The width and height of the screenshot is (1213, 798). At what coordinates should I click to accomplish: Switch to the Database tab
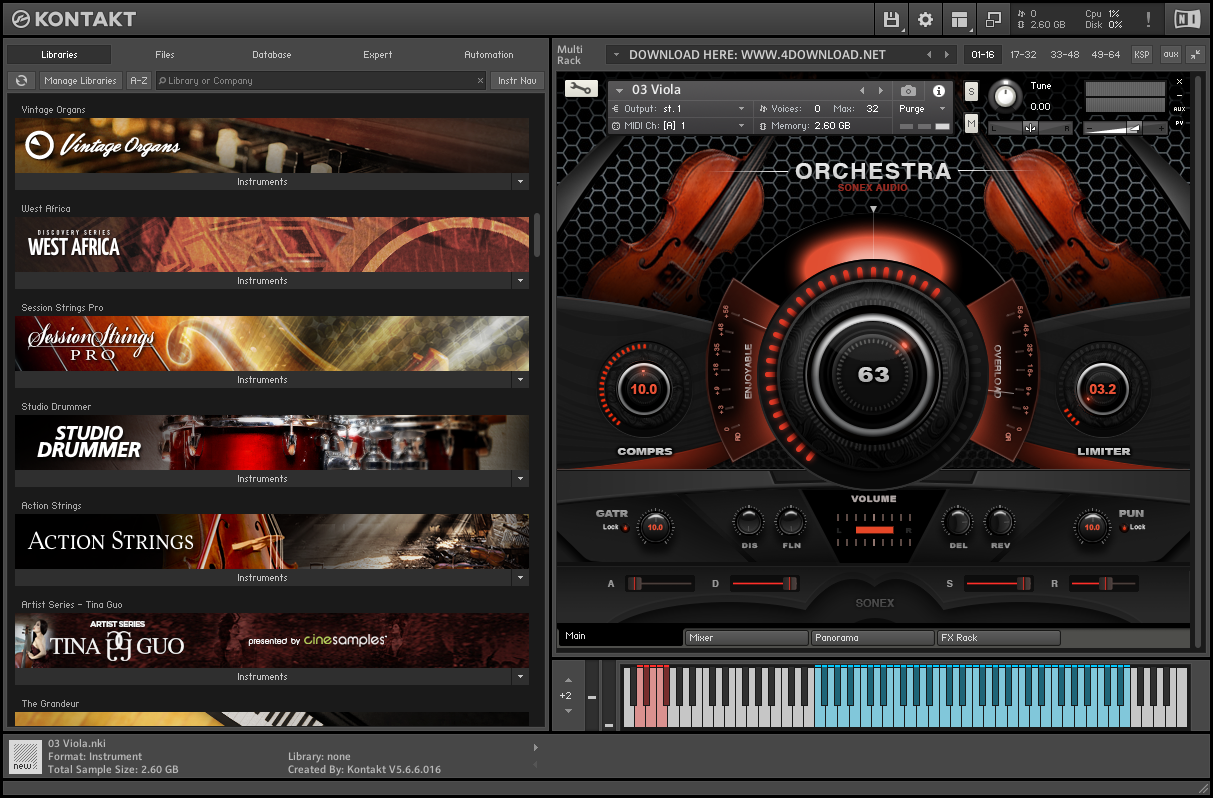tap(272, 55)
